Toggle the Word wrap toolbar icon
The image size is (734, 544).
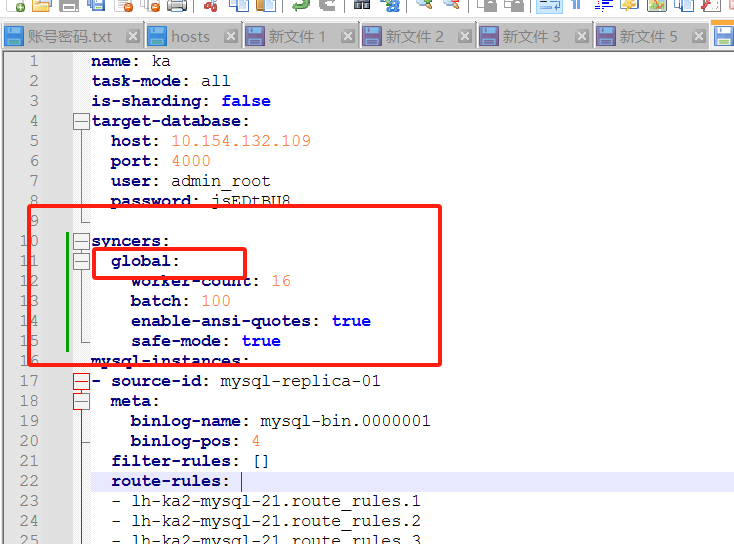point(549,6)
